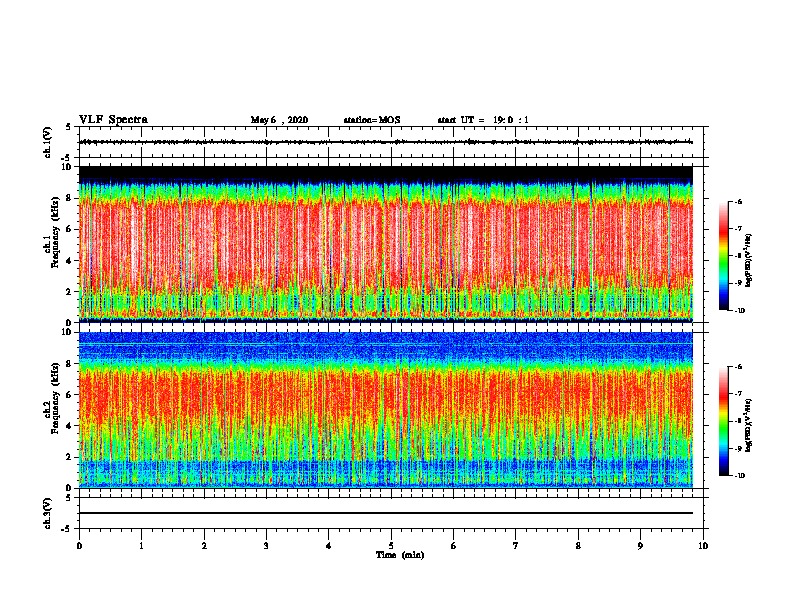Click time axis tick label "6"
792x612 pixels.
[454, 546]
